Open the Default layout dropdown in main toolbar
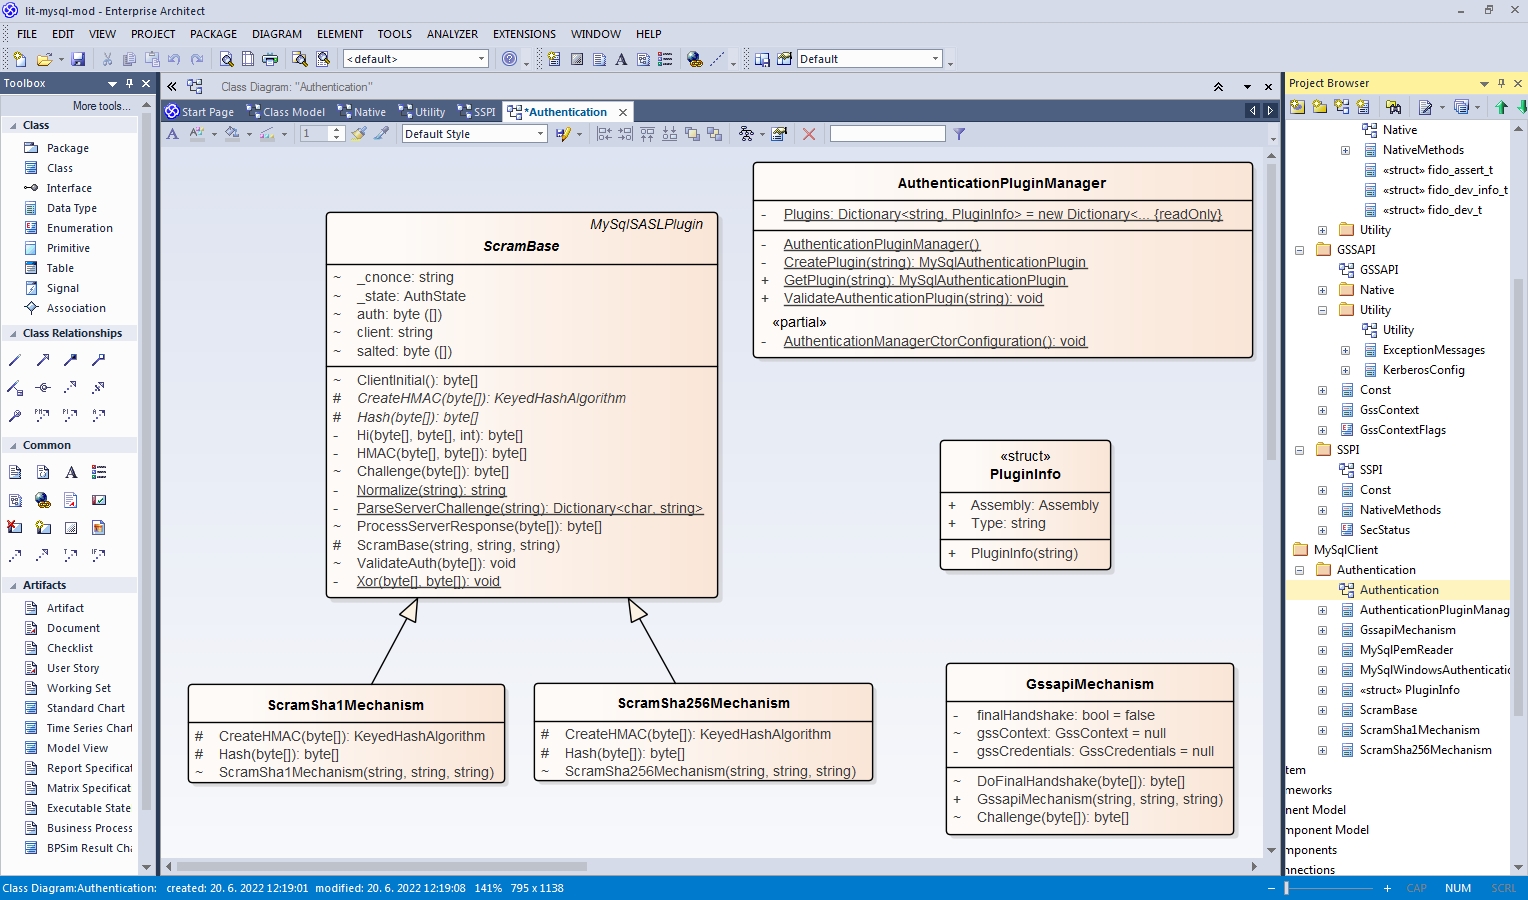The width and height of the screenshot is (1528, 900). 935,59
